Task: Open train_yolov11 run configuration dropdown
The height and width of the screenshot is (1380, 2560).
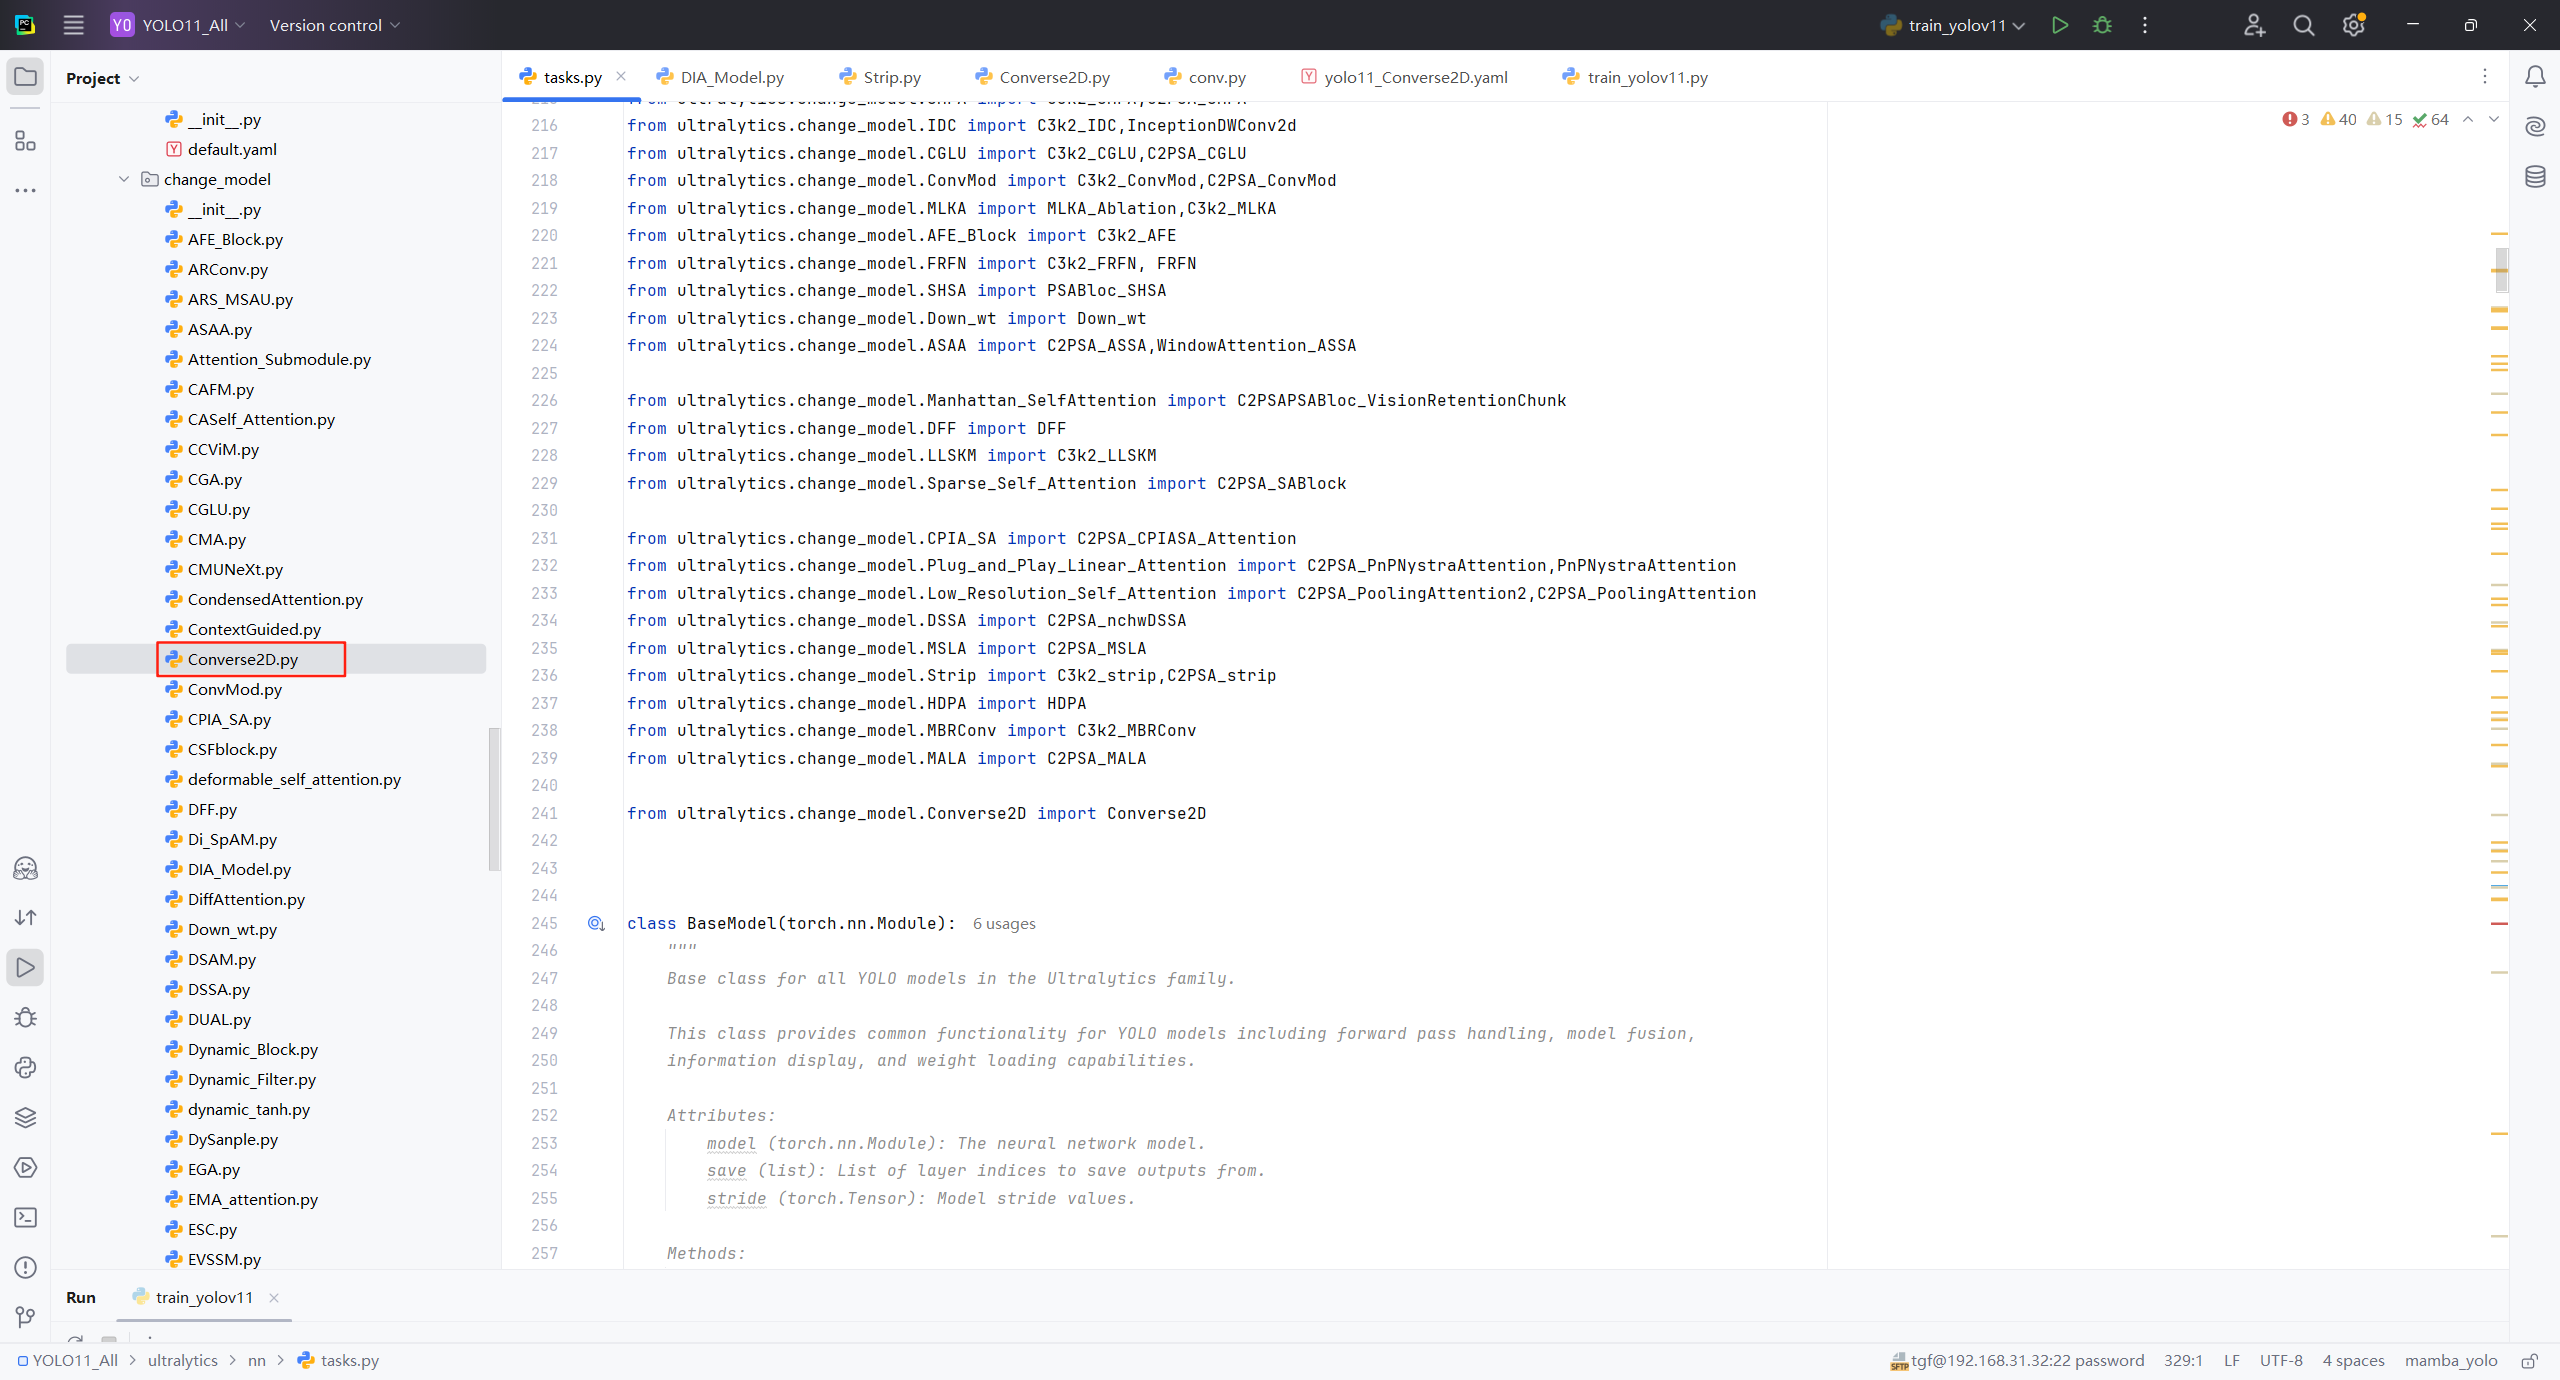Action: pos(1955,25)
